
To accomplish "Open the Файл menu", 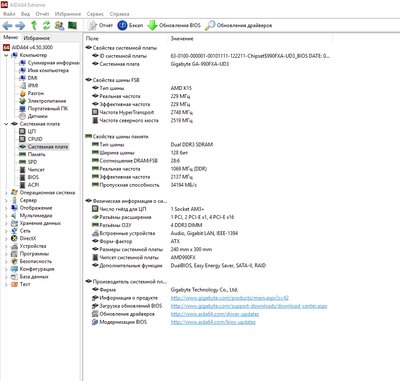I will (x=9, y=14).
